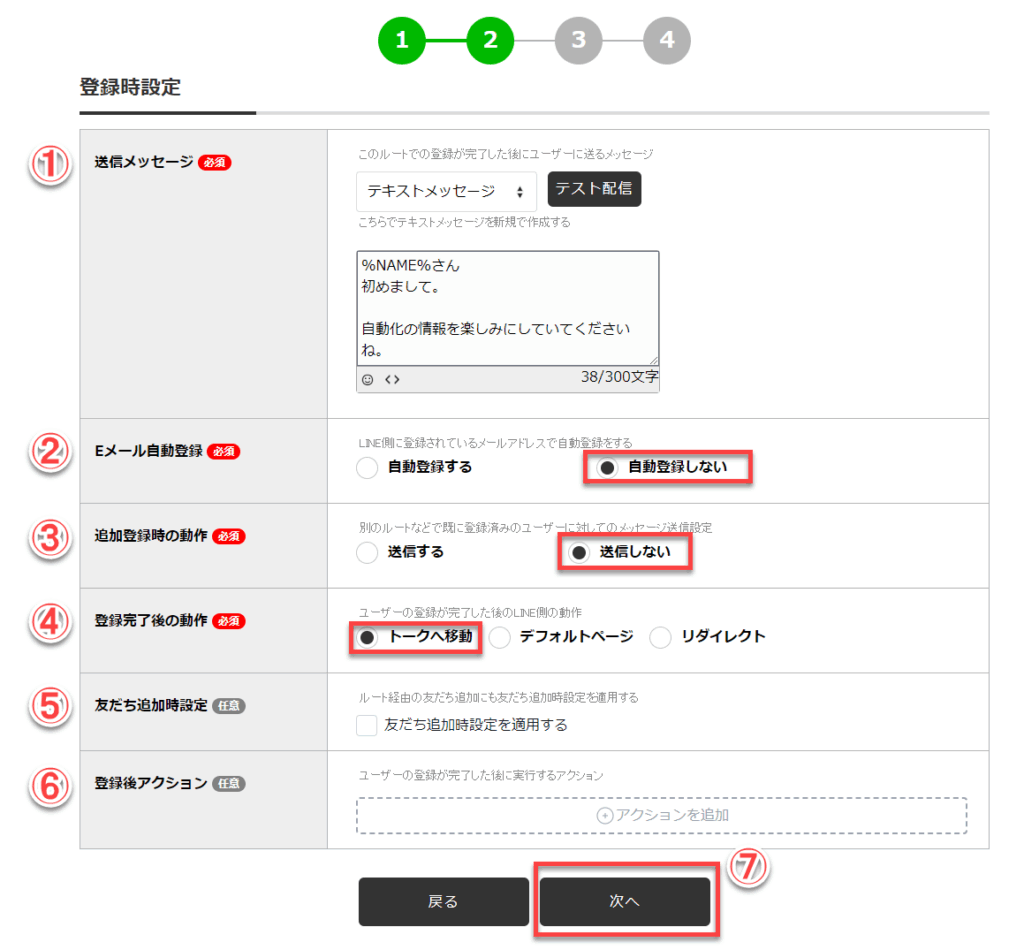Image resolution: width=1024 pixels, height=950 pixels.
Task: Enable 友だち追加時設定を適用する checkbox
Action: pyautogui.click(x=367, y=725)
